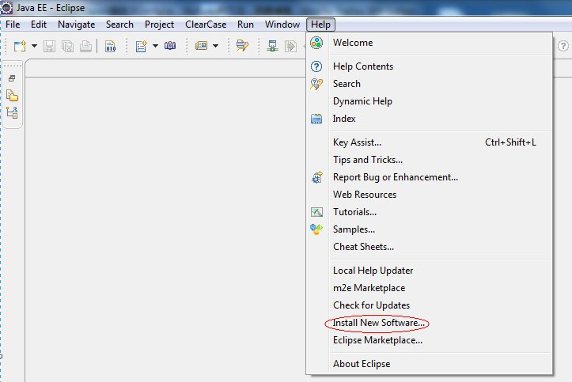The height and width of the screenshot is (382, 572).
Task: Open the hierarchy tree icon in left sidebar
Action: coord(12,112)
